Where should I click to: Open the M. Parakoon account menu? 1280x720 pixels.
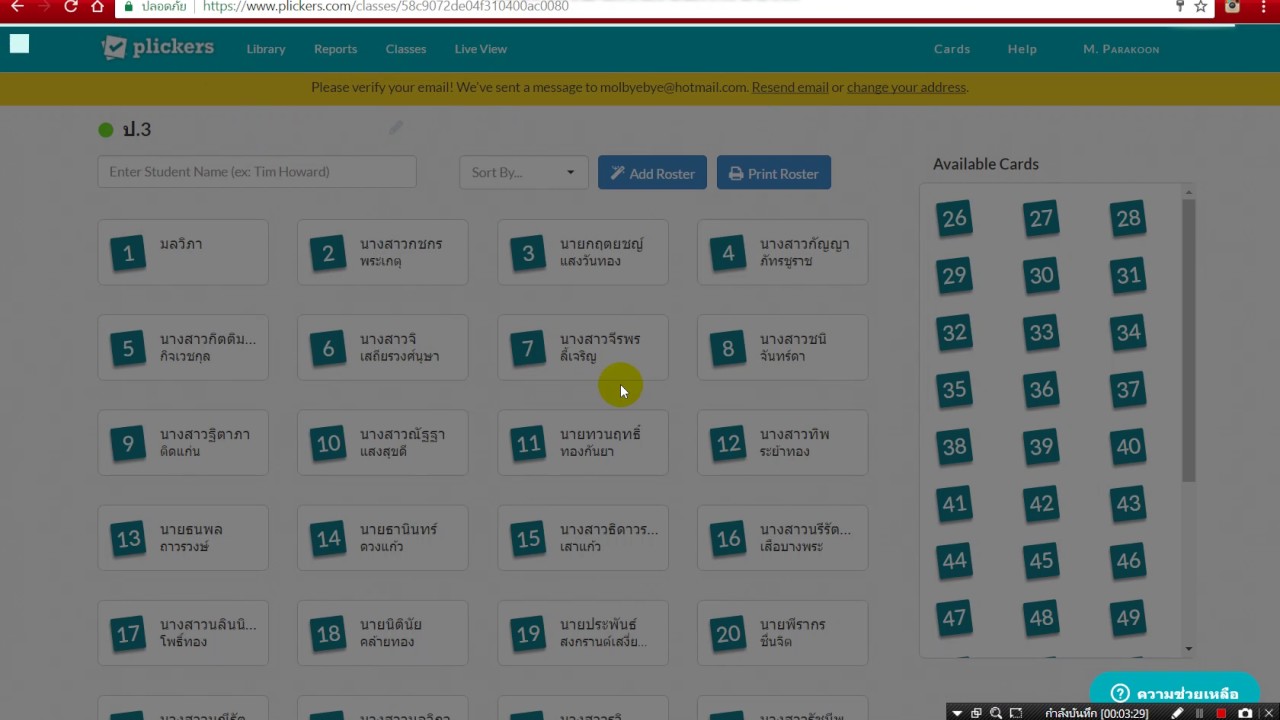pos(1121,49)
